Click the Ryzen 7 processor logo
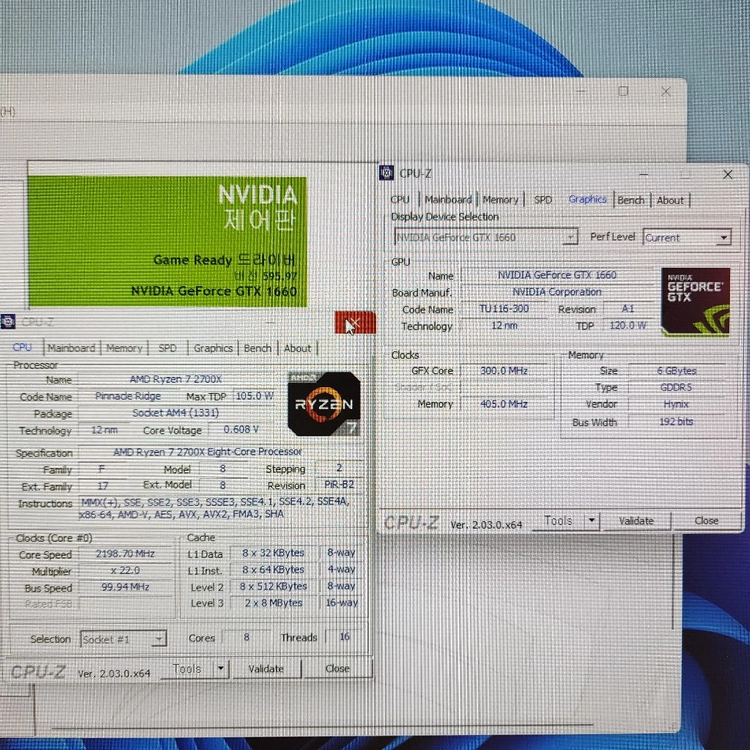 [324, 404]
